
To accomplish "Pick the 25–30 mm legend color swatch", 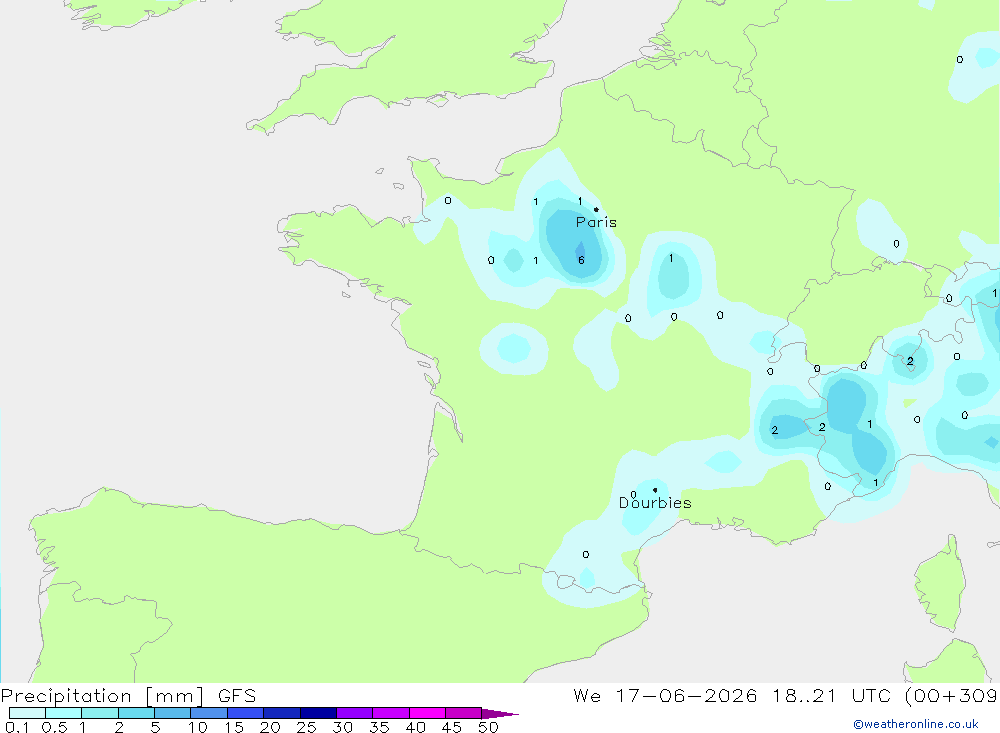I will point(318,713).
